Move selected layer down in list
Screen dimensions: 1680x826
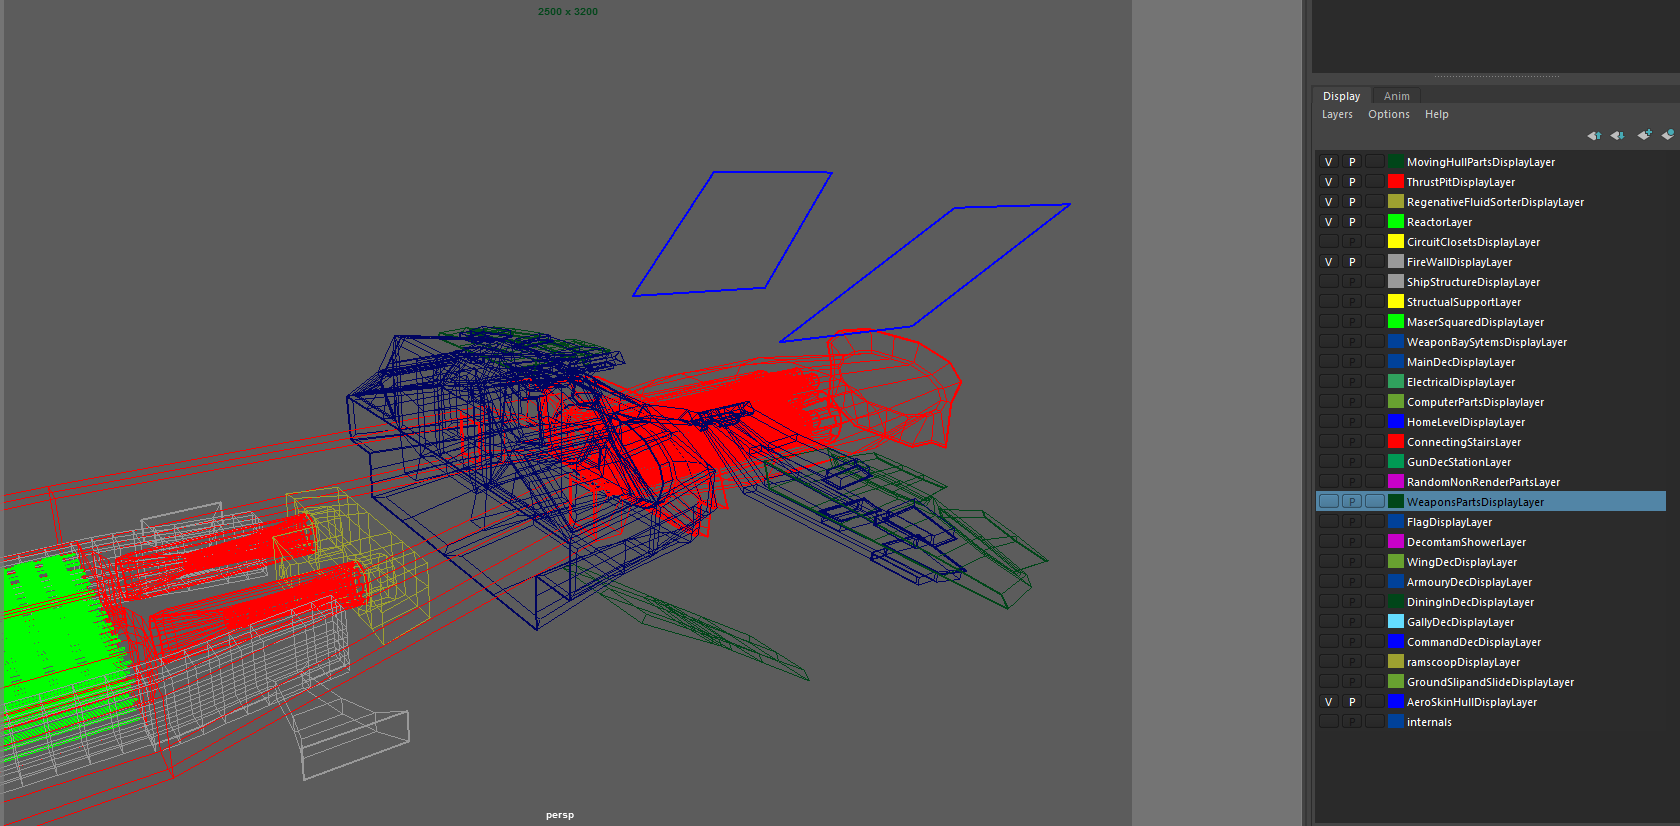click(x=1617, y=135)
